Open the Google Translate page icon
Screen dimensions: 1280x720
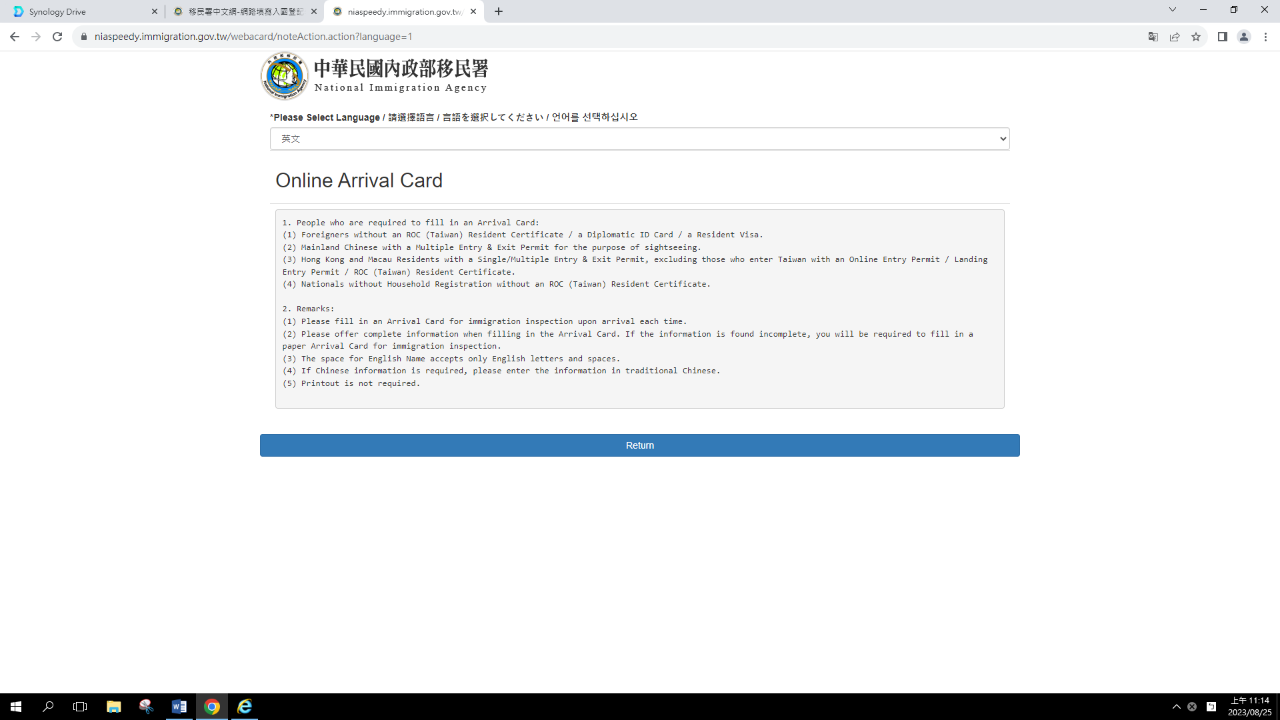tap(1153, 37)
